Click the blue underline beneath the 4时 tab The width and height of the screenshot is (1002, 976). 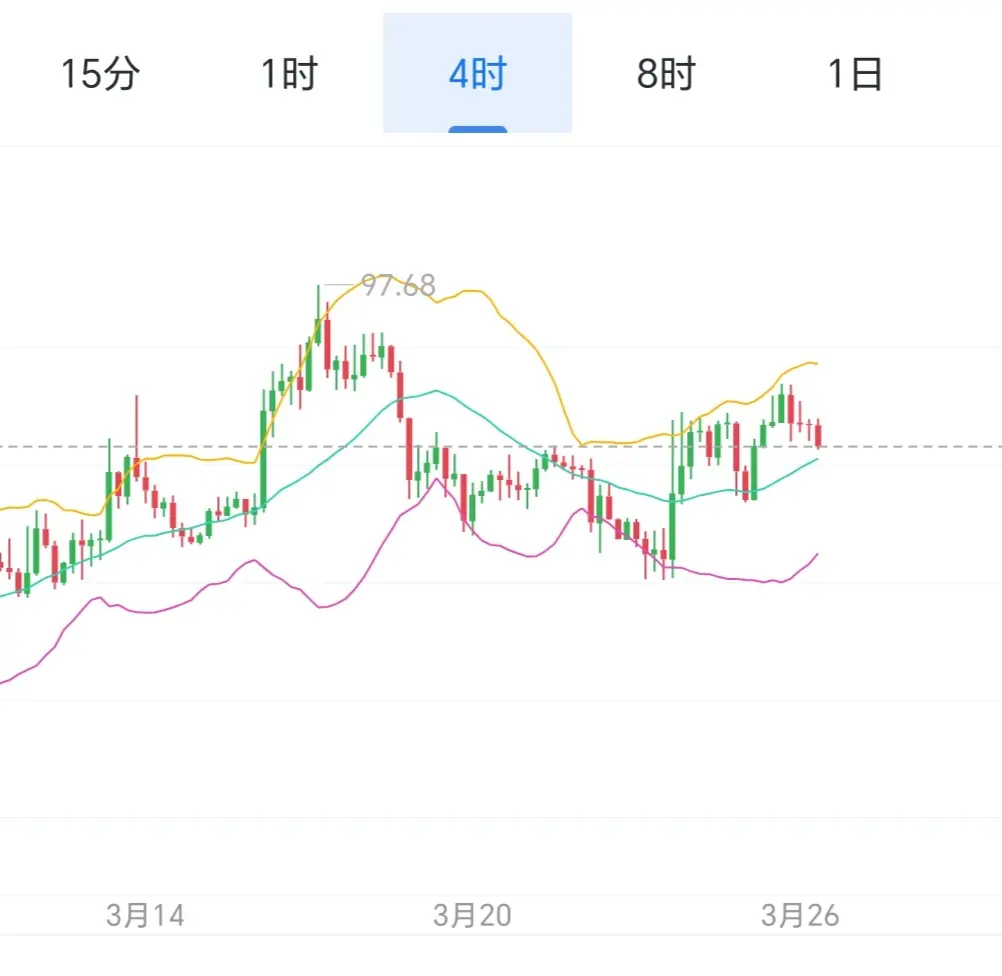point(477,129)
